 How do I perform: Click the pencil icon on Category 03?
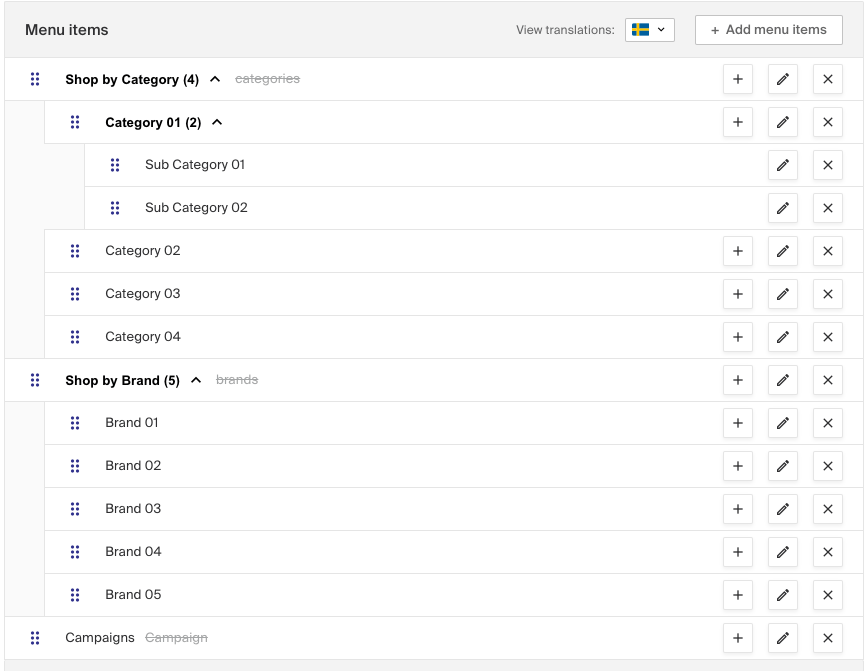click(783, 294)
